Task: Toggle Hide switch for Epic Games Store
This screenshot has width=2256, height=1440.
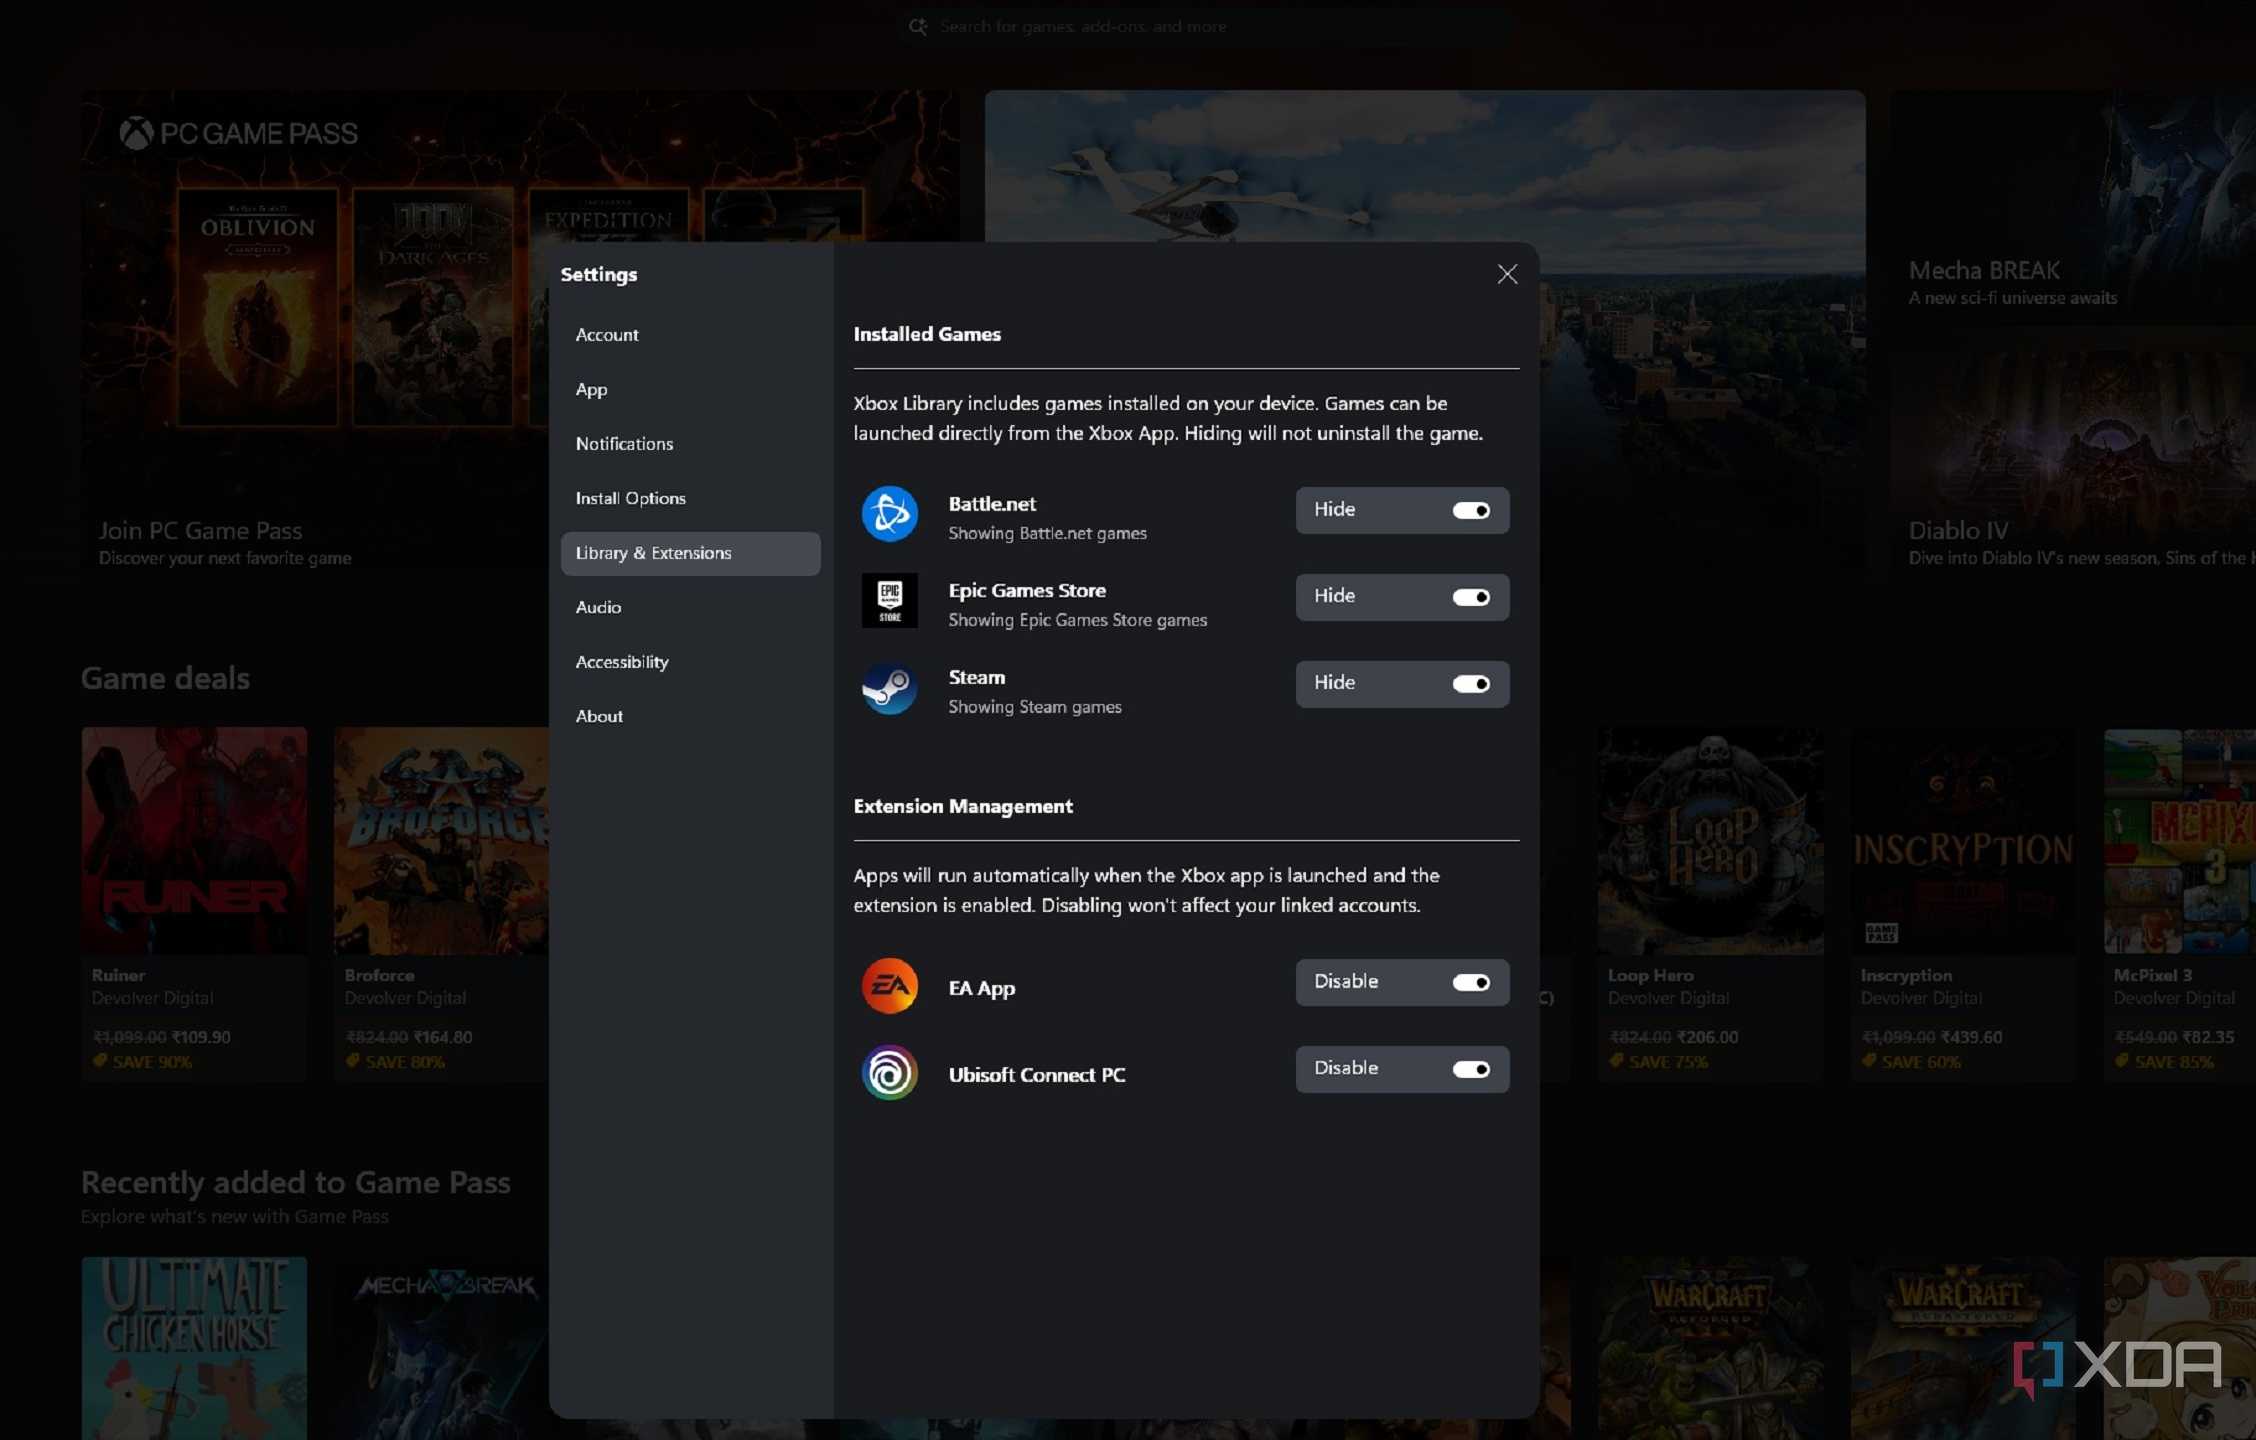Action: [1471, 597]
